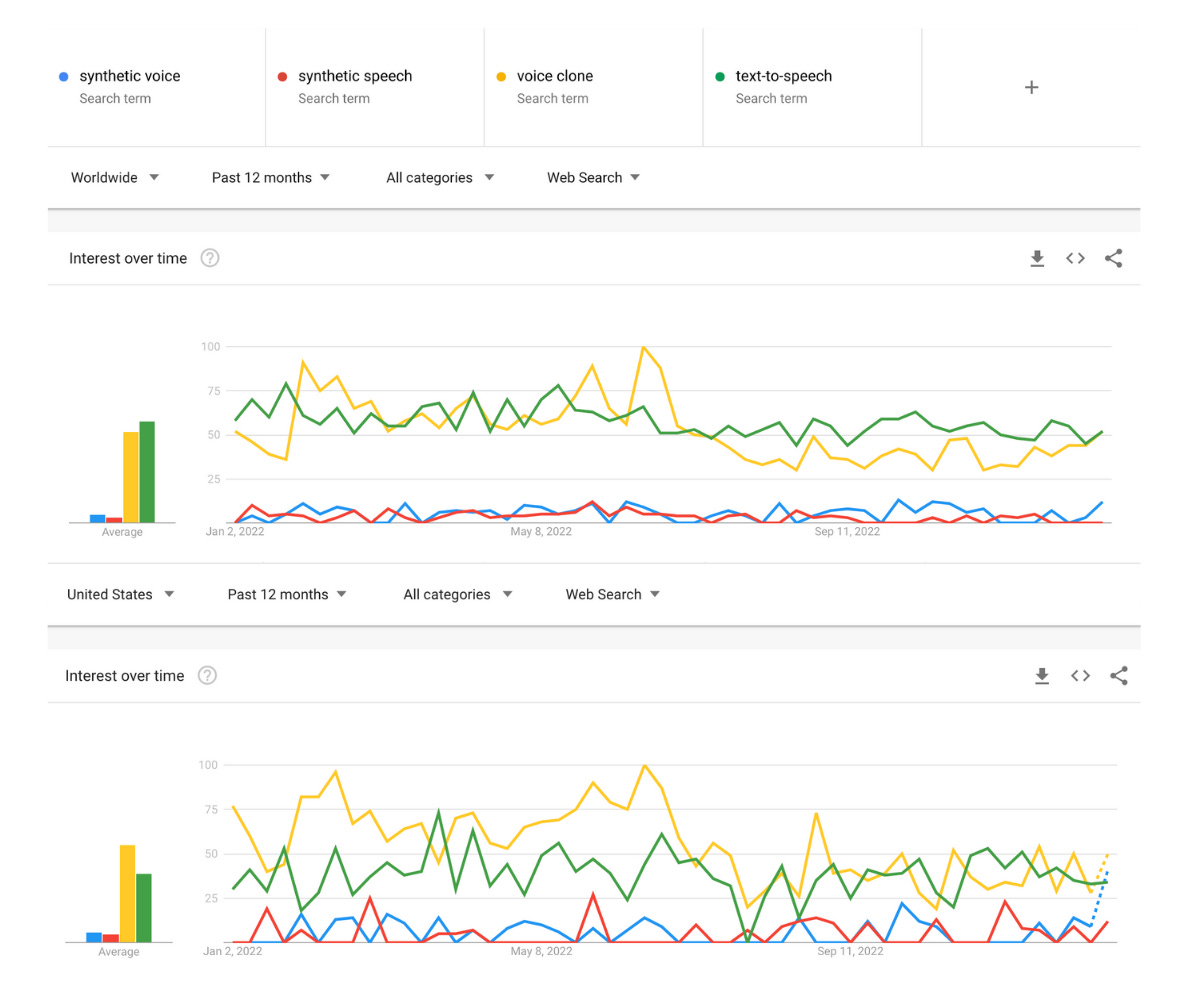Select the text-to-speech search term
This screenshot has width=1186, height=1001.
[812, 87]
